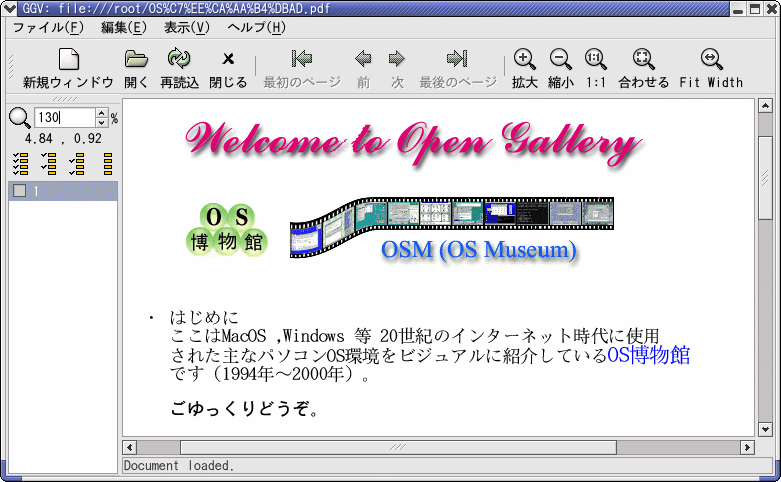Screen dimensions: 781x482
Task: Open the window menu icon in title bar
Action: [x=9, y=8]
